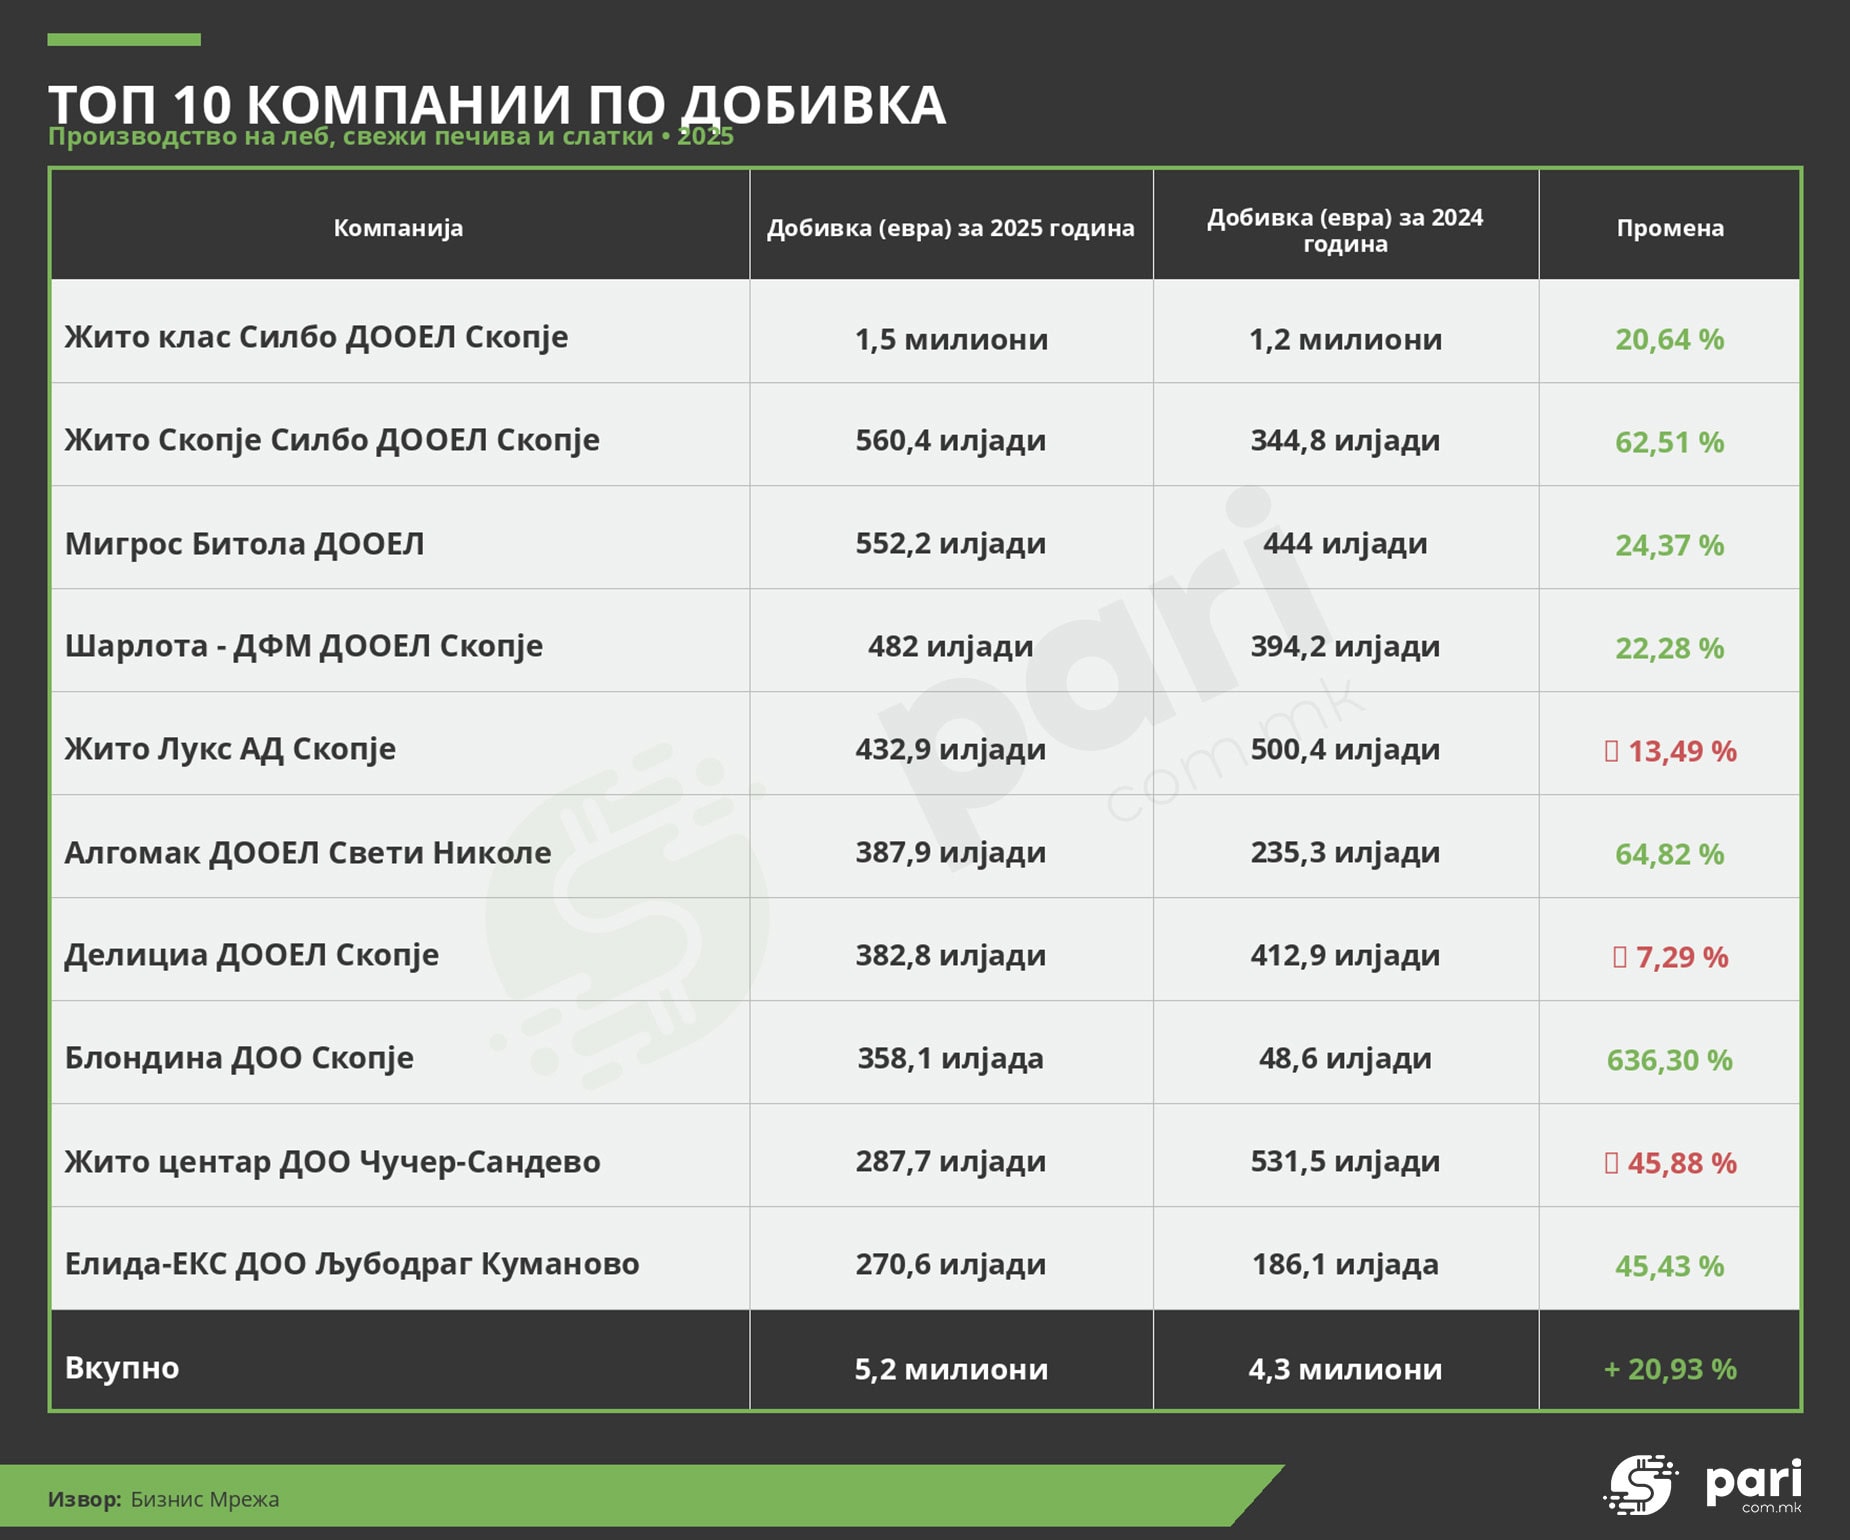Click the red decline marker beside 13,49 %
This screenshot has width=1850, height=1540.
[x=1611, y=751]
